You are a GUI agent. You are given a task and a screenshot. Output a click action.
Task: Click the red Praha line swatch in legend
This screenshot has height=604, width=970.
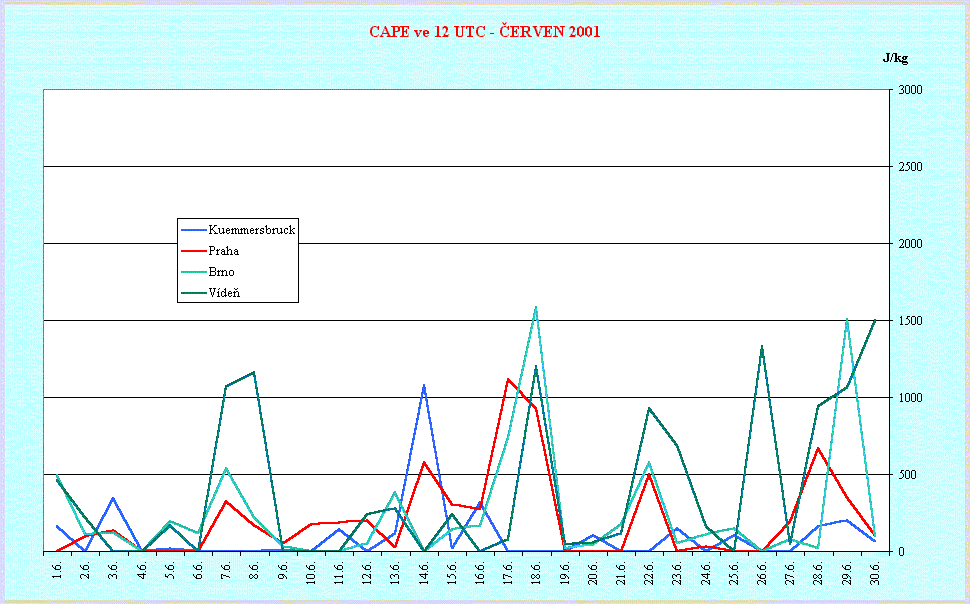pyautogui.click(x=192, y=251)
